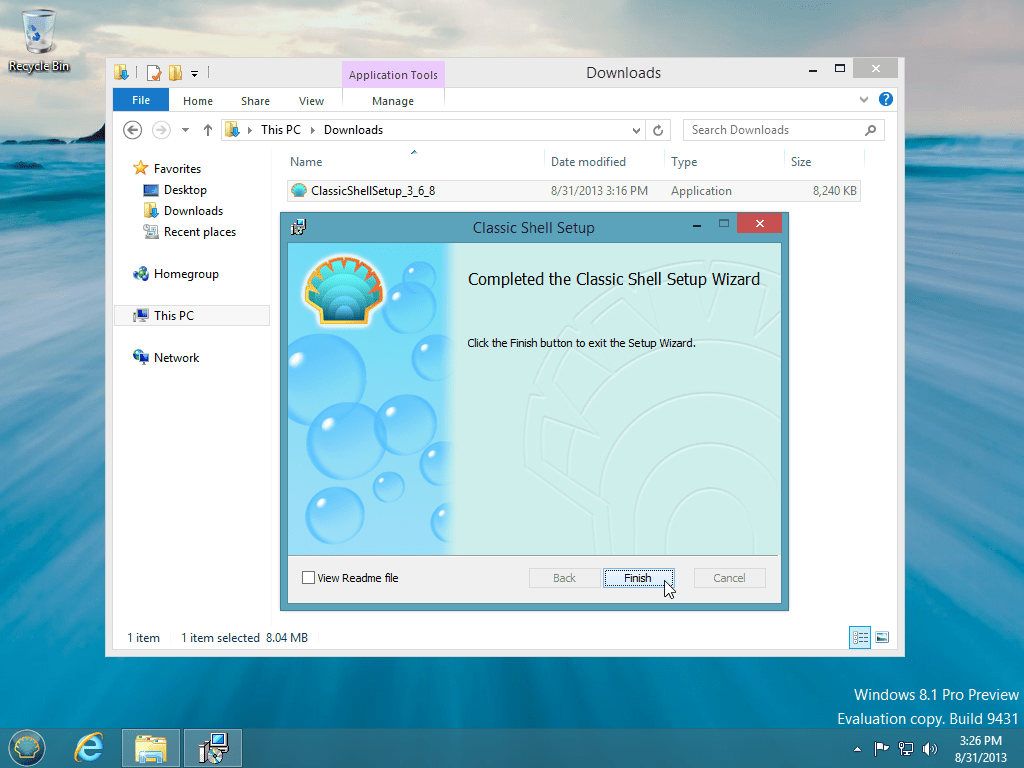The image size is (1024, 768).
Task: Launch Internet Explorer from the taskbar
Action: click(89, 748)
